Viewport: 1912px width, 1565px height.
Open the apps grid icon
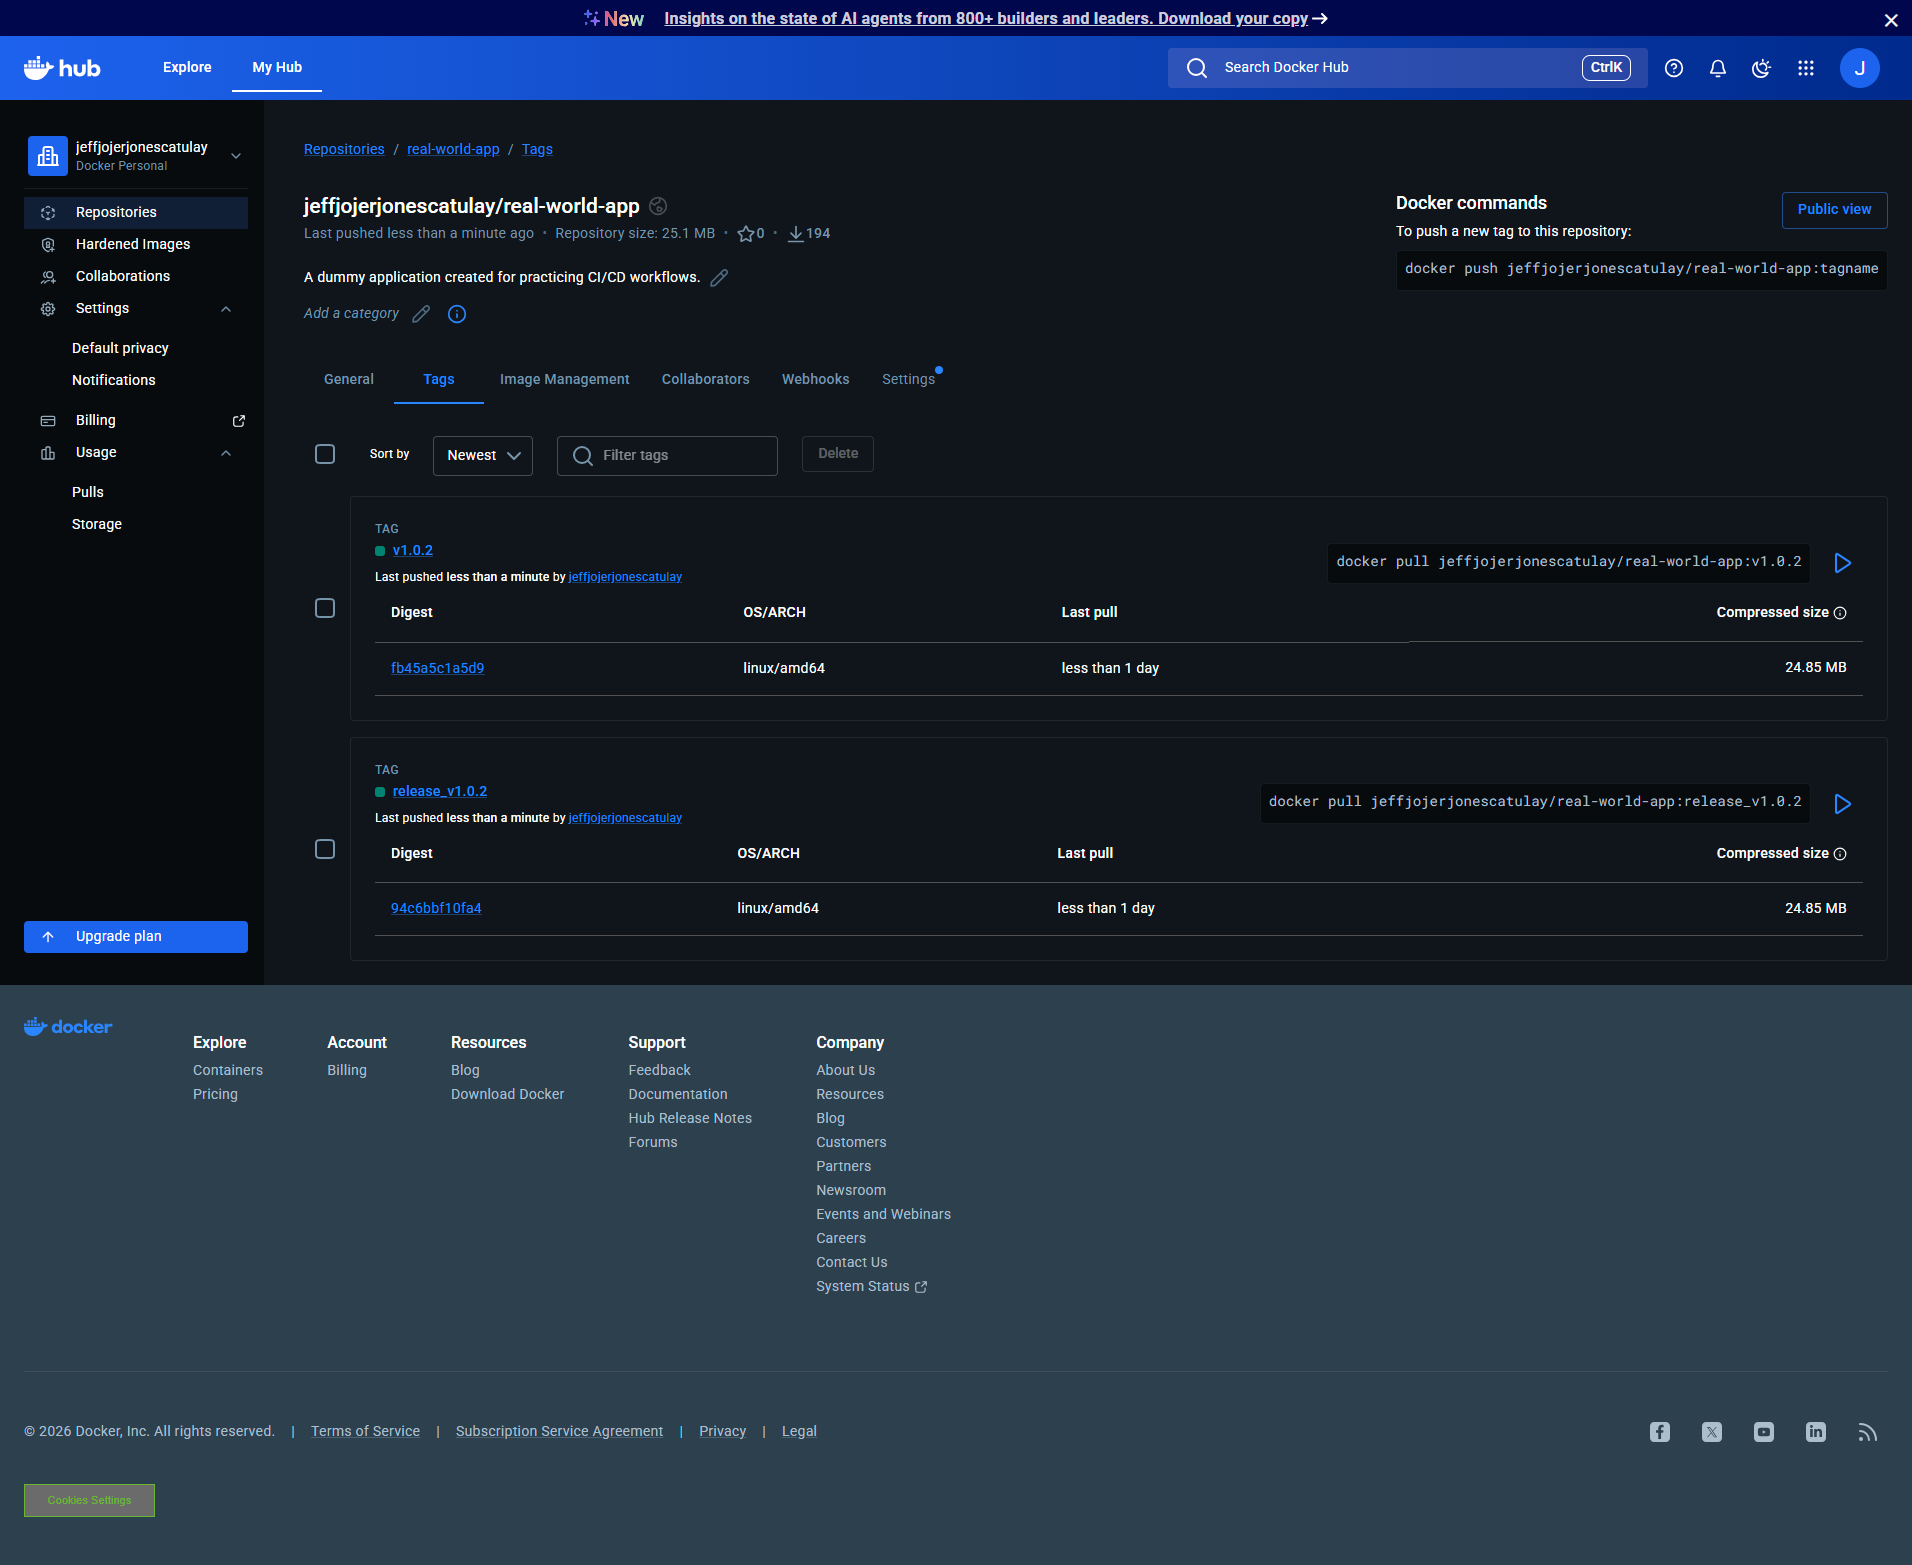(x=1806, y=68)
